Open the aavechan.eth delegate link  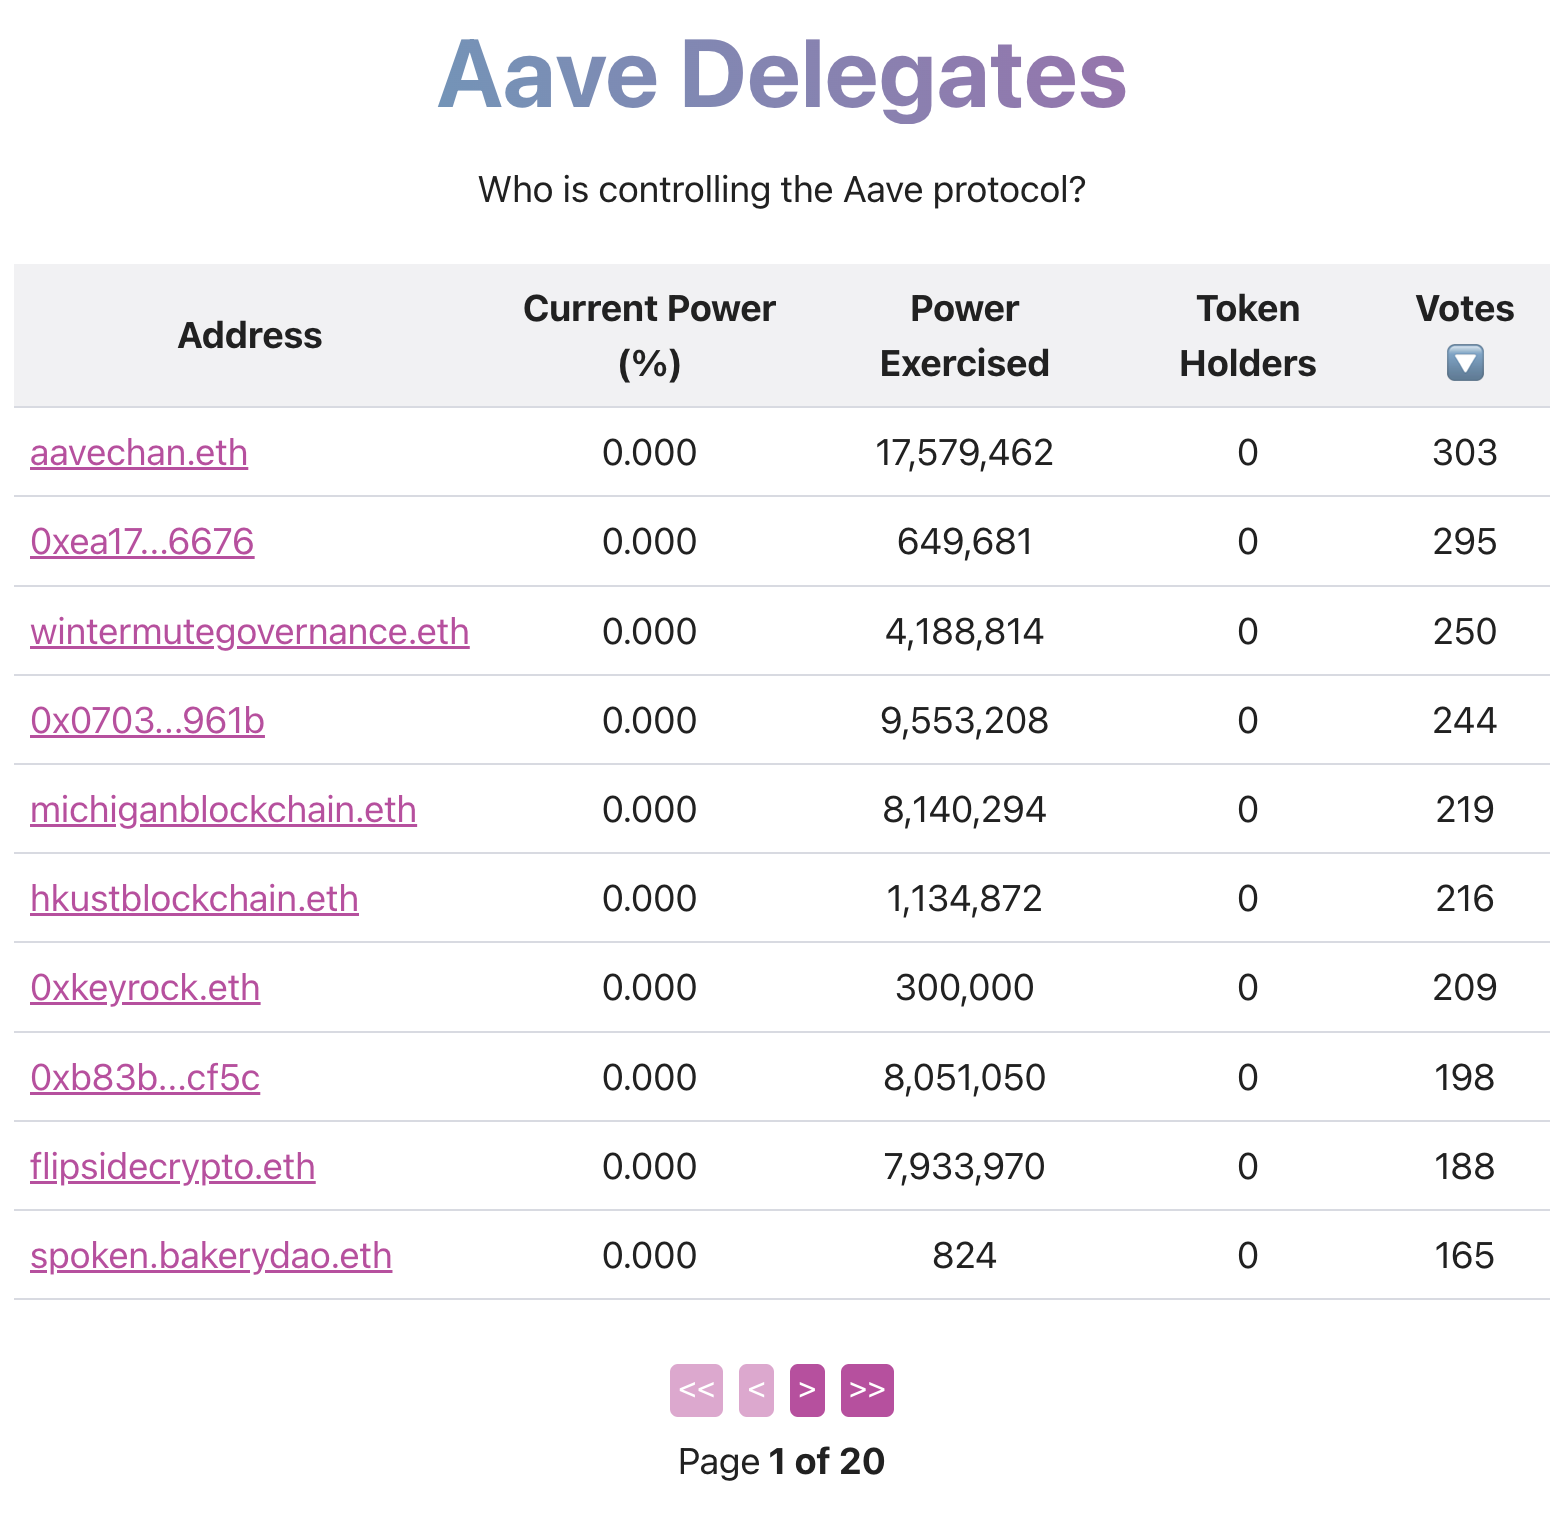pyautogui.click(x=139, y=453)
